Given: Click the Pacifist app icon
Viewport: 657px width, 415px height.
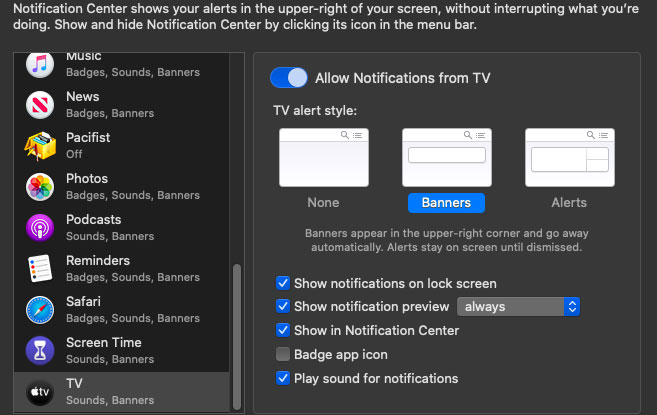Looking at the screenshot, I should click(40, 145).
